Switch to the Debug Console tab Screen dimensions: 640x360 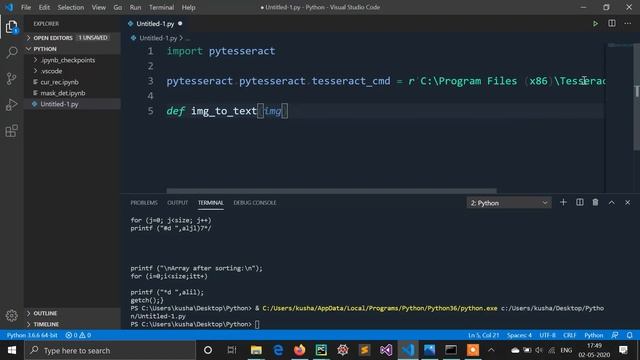[x=255, y=203]
